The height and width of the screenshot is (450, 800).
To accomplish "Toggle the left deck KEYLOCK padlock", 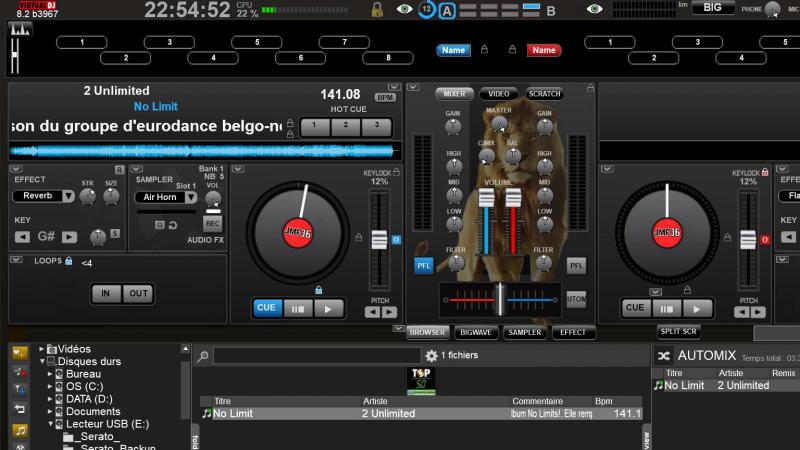I will click(396, 172).
